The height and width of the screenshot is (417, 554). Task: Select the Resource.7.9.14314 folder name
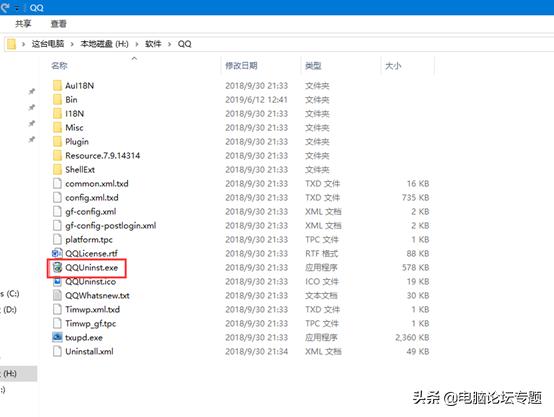click(102, 155)
